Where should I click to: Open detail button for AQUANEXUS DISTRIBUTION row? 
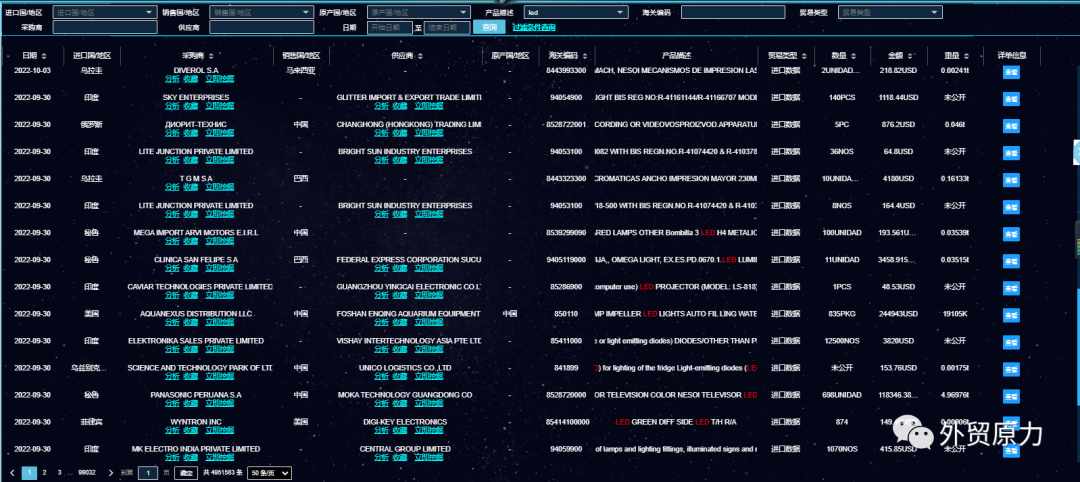[x=1011, y=316]
